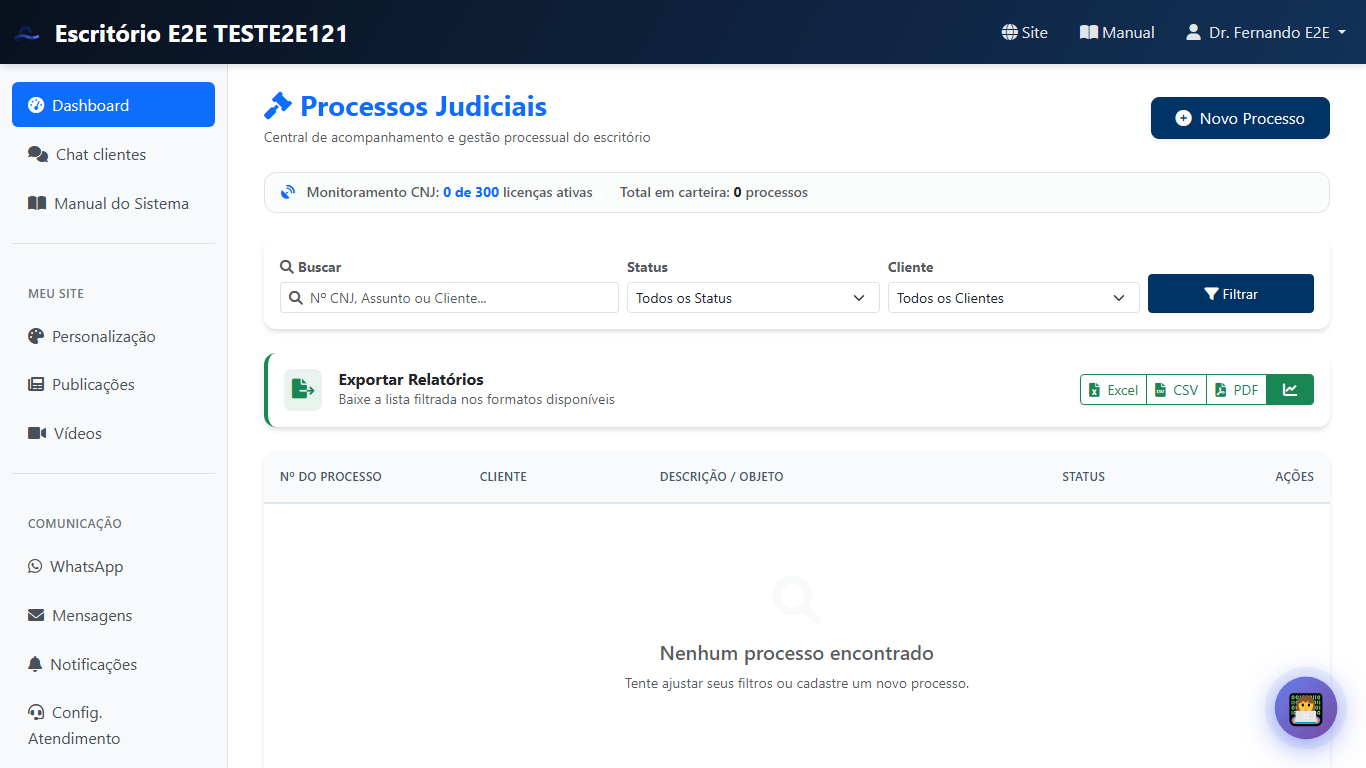Click the Filtrar button
1366x768 pixels.
[1231, 294]
